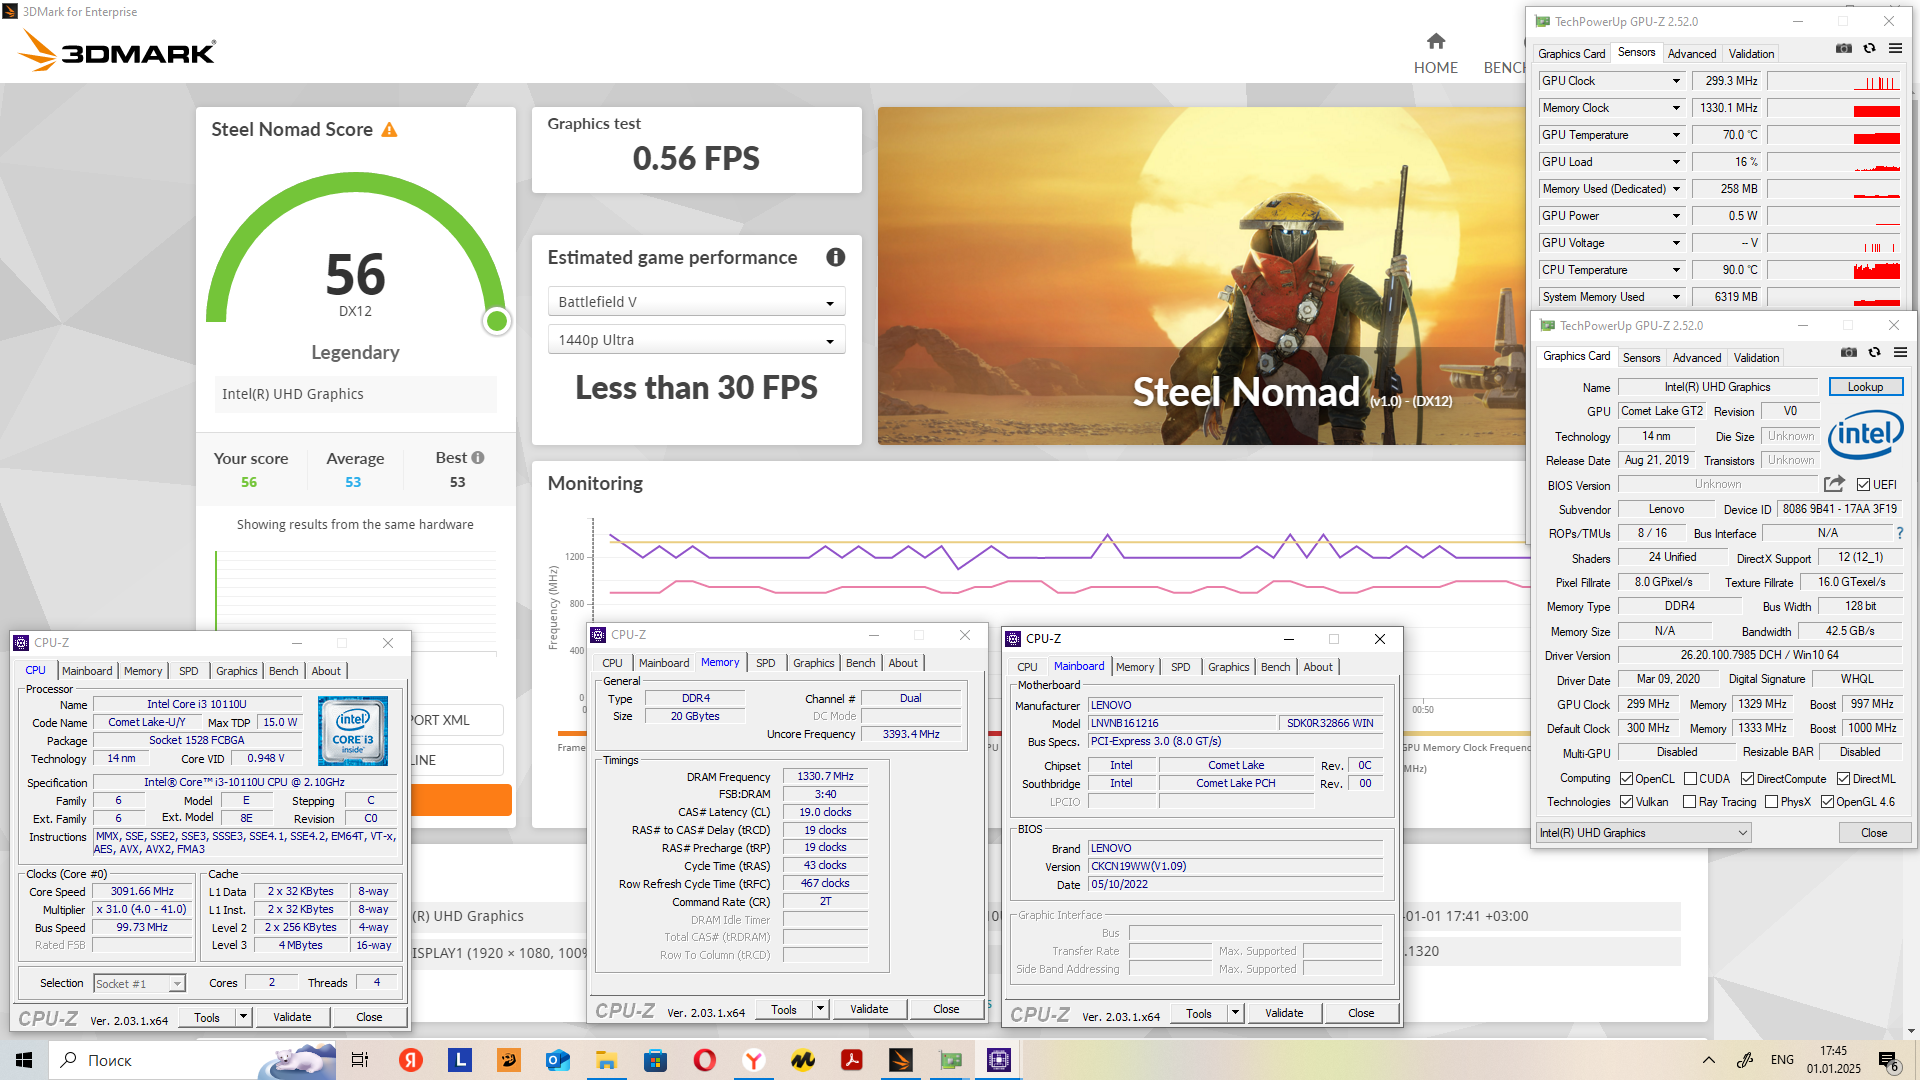Toggle the CUDA checkbox
Screen dimensions: 1920x1080
(1691, 779)
